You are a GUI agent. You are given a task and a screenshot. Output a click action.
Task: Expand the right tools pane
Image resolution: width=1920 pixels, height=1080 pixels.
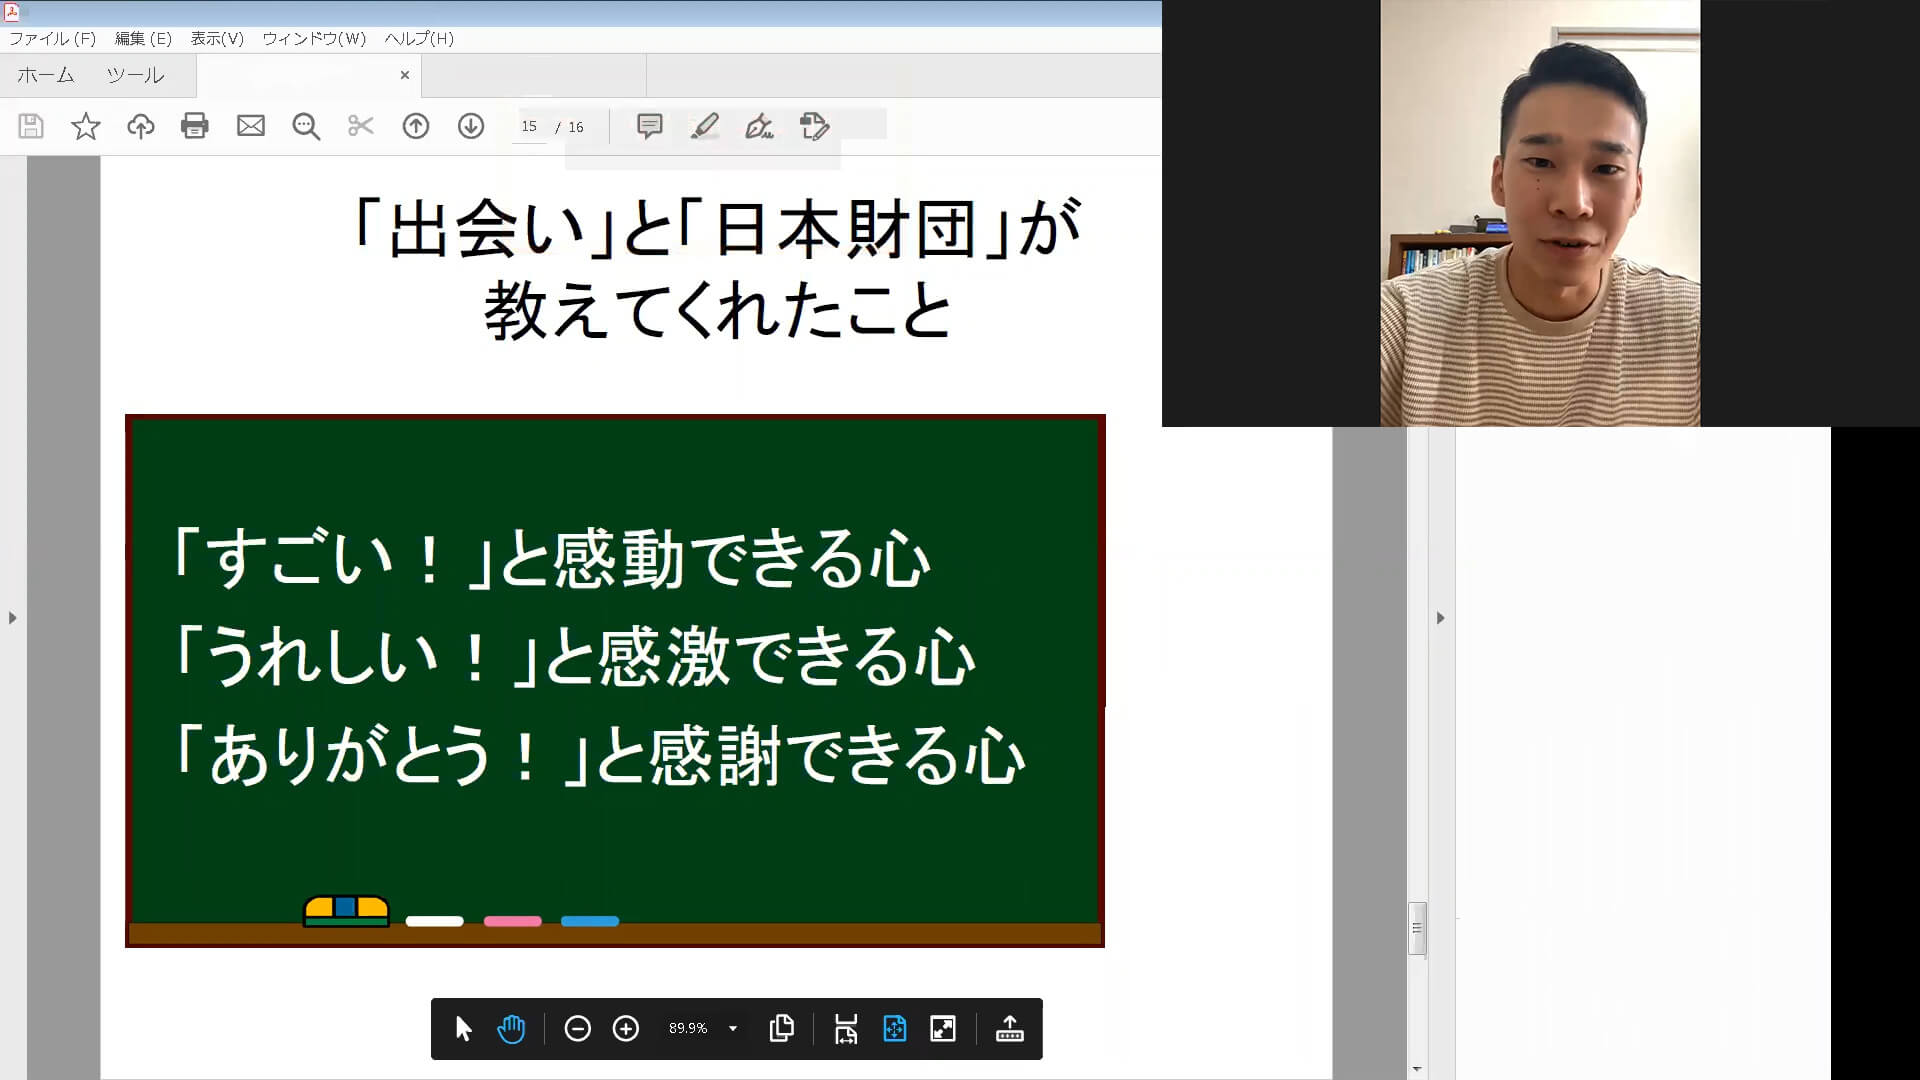click(x=1440, y=618)
